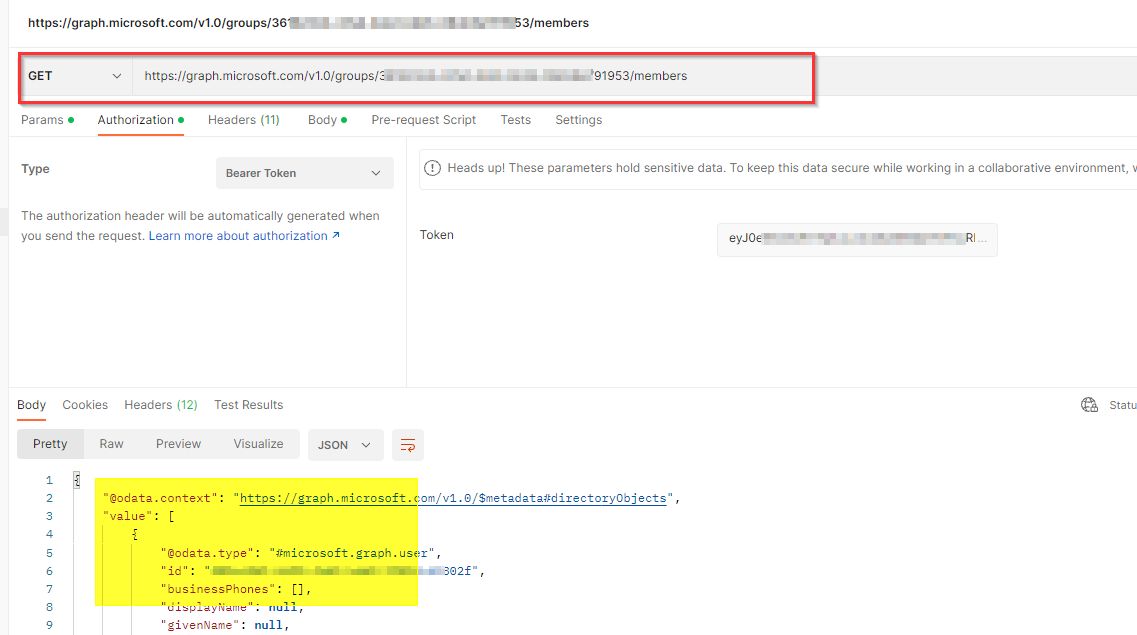Image resolution: width=1137 pixels, height=635 pixels.
Task: Open the Visualize response view
Action: [x=258, y=444]
